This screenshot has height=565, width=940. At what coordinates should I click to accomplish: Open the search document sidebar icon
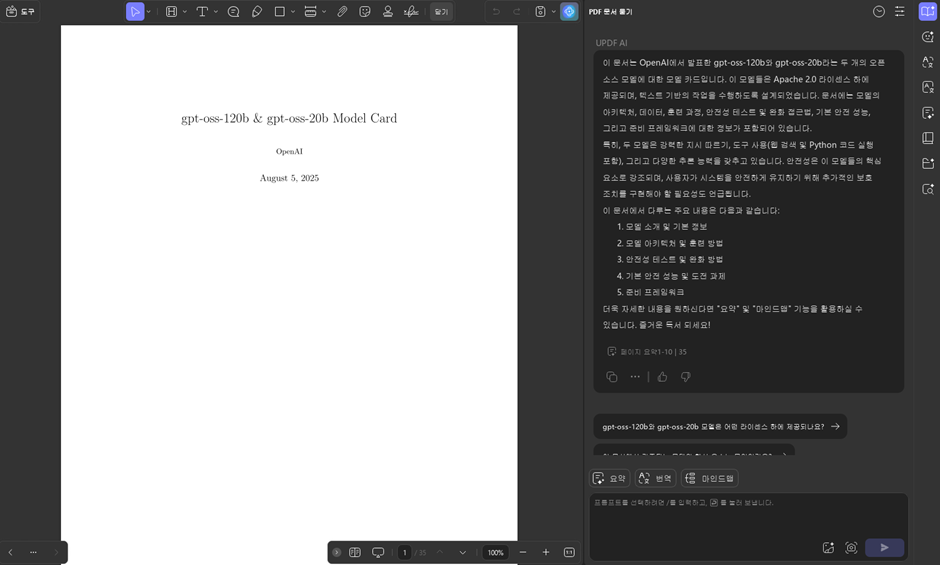[927, 189]
